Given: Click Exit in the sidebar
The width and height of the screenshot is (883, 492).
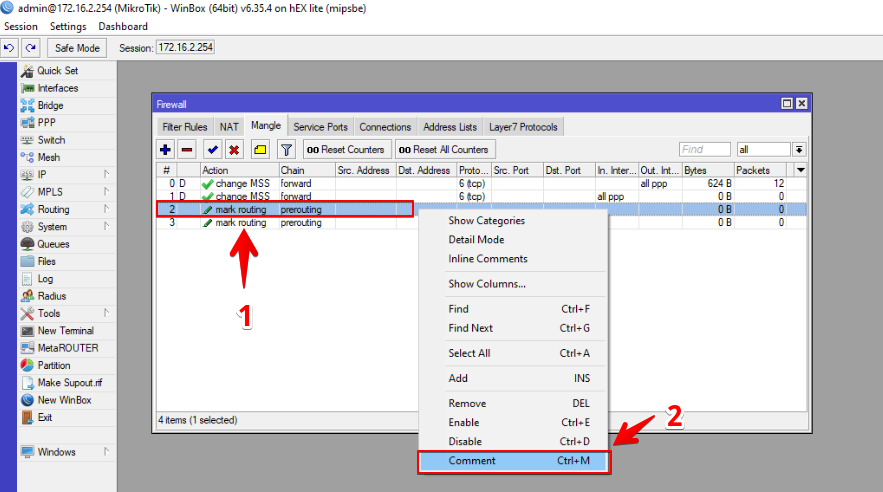Looking at the screenshot, I should (x=45, y=417).
